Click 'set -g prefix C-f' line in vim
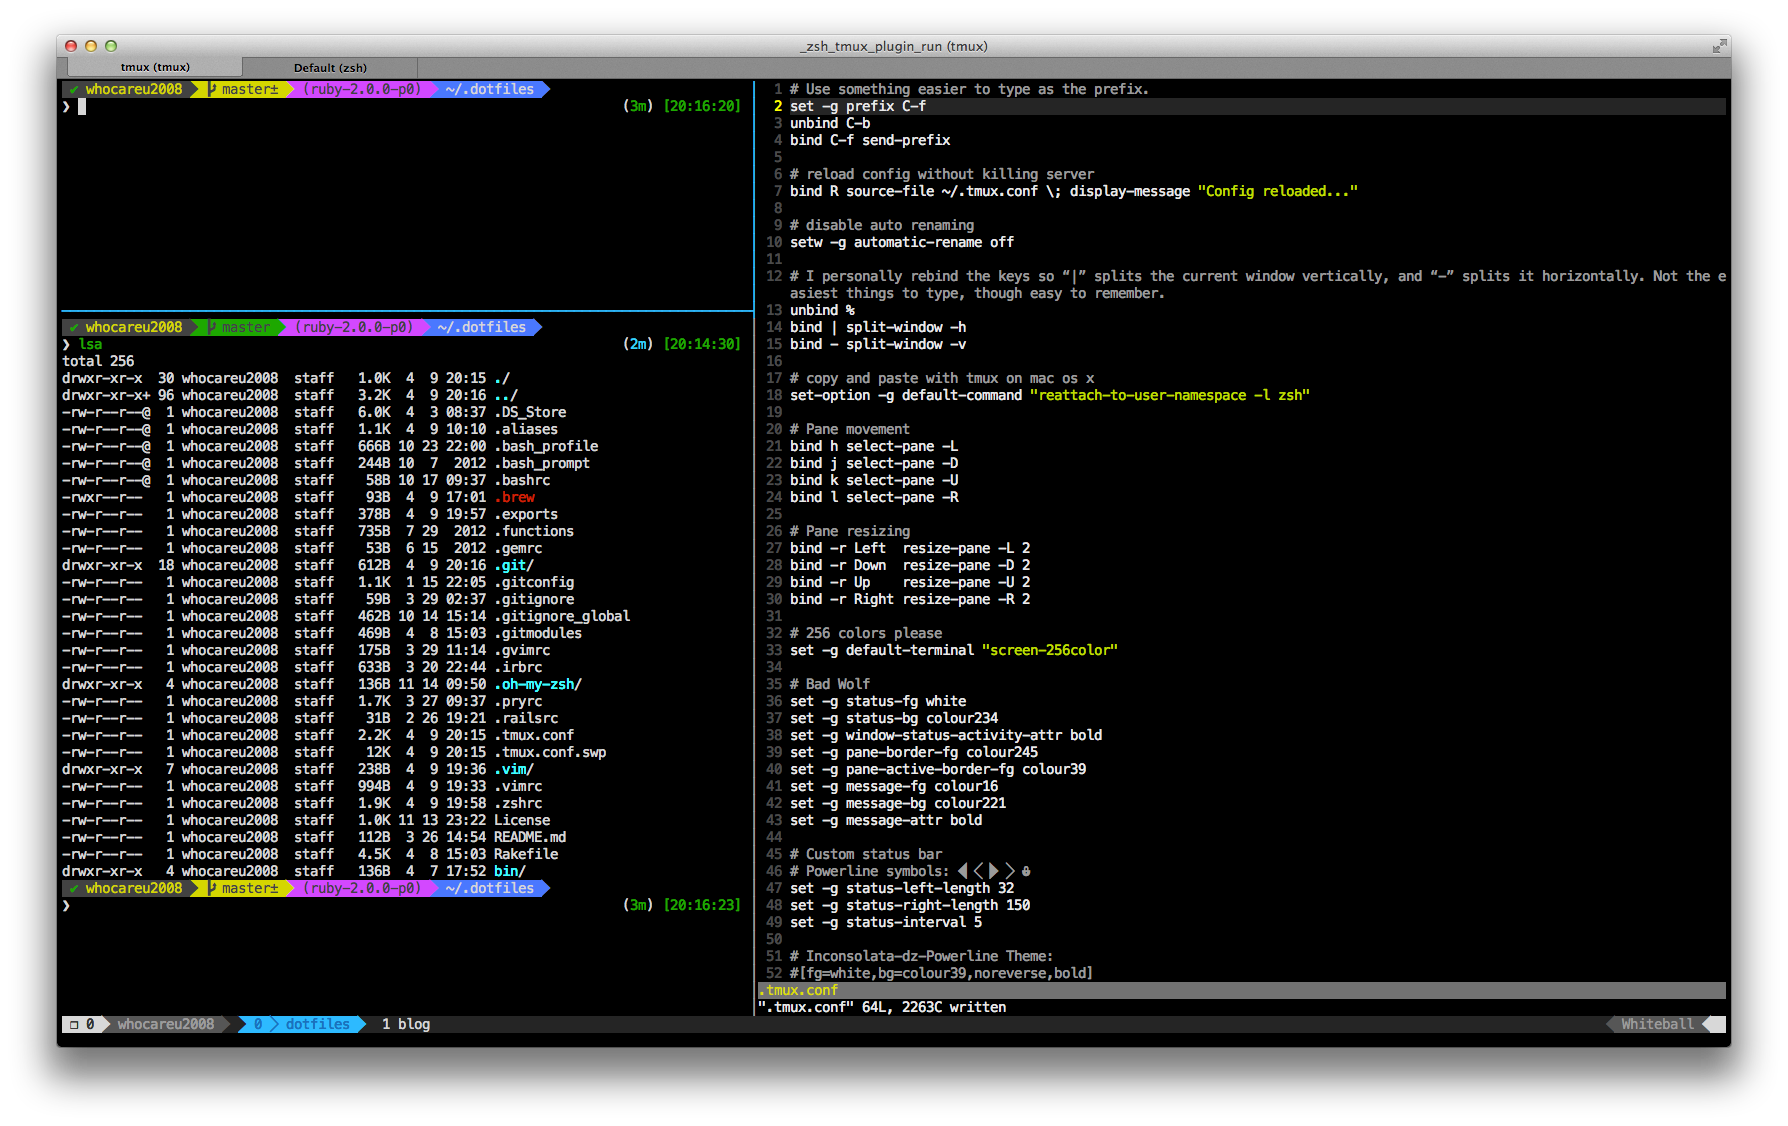Viewport: 1788px width, 1126px height. coord(858,106)
